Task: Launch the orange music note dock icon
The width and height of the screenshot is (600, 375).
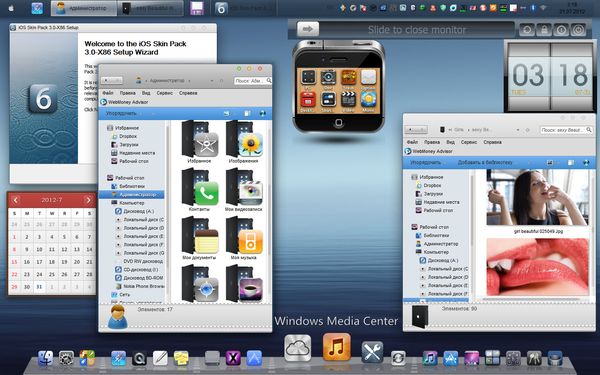Action: (x=336, y=347)
